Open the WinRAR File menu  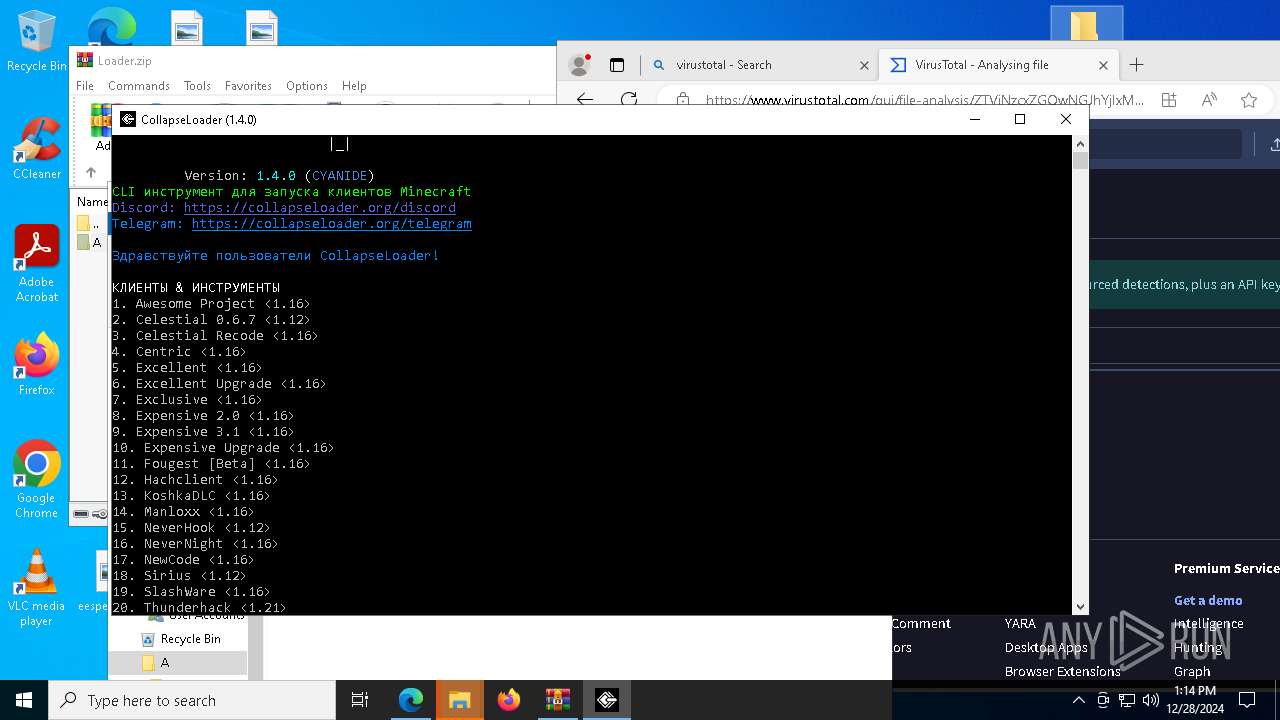pos(85,86)
